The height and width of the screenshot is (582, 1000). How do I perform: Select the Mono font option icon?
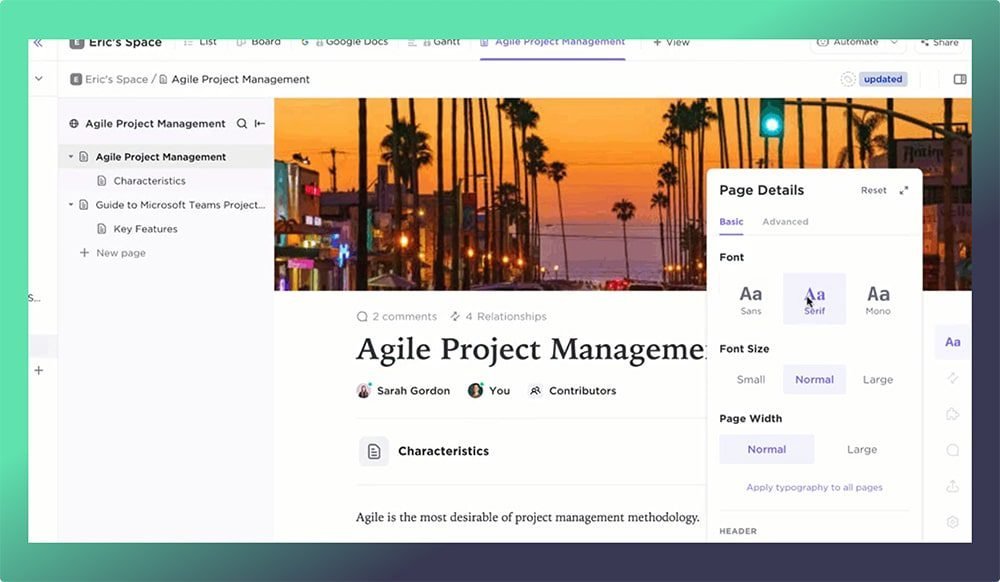tap(878, 295)
